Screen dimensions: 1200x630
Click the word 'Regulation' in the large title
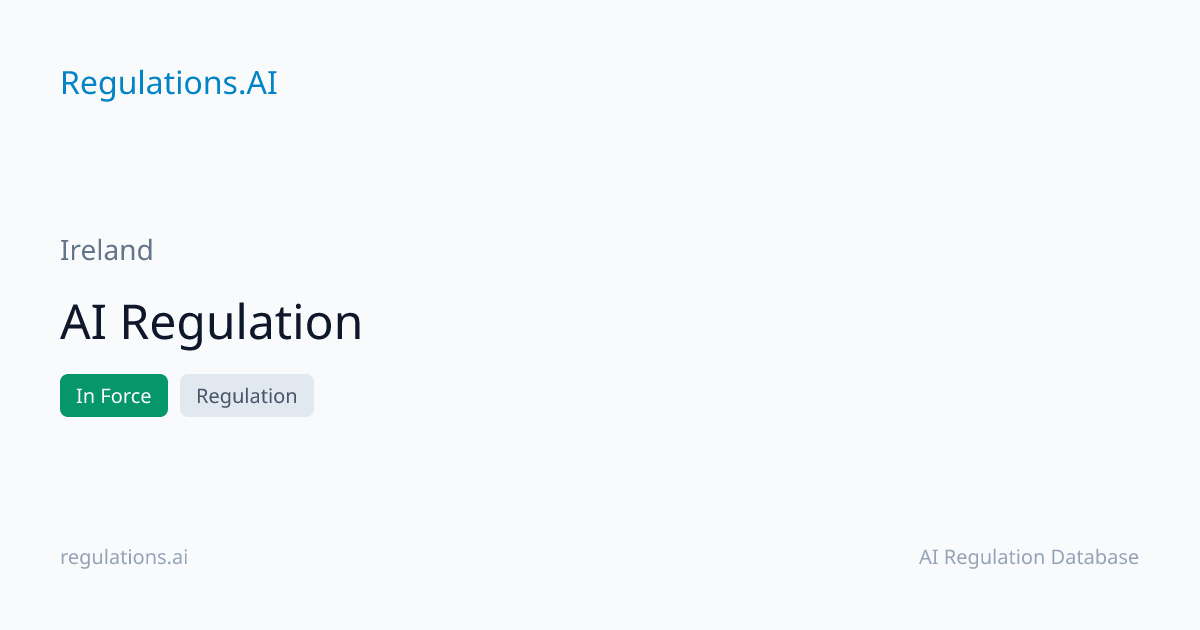pyautogui.click(x=242, y=324)
